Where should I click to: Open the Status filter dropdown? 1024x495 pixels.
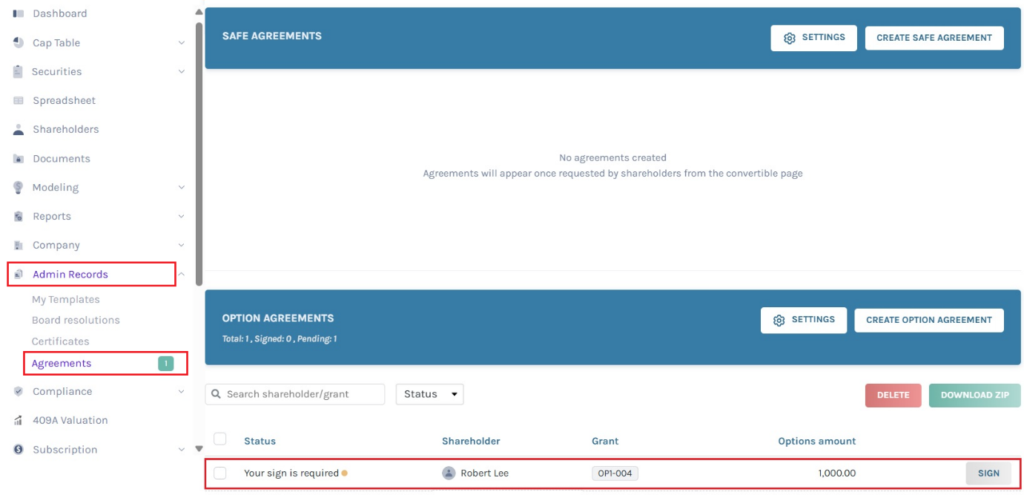point(430,394)
